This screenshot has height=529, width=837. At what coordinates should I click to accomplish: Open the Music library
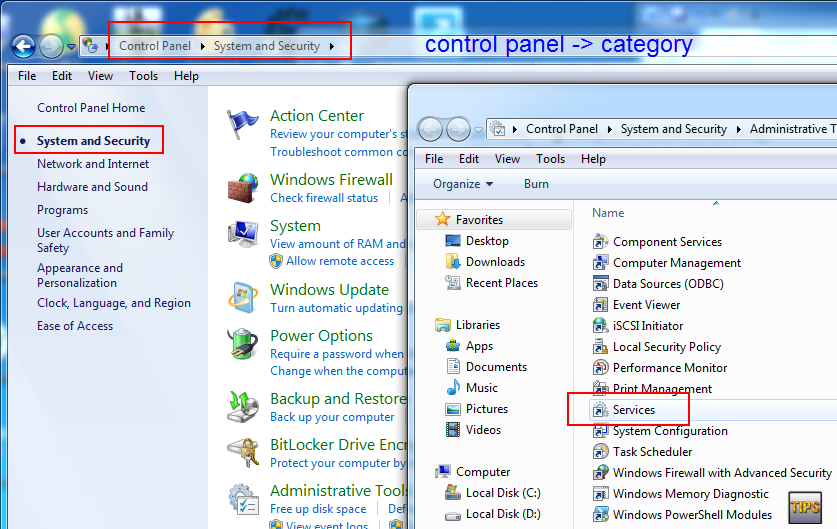[481, 388]
